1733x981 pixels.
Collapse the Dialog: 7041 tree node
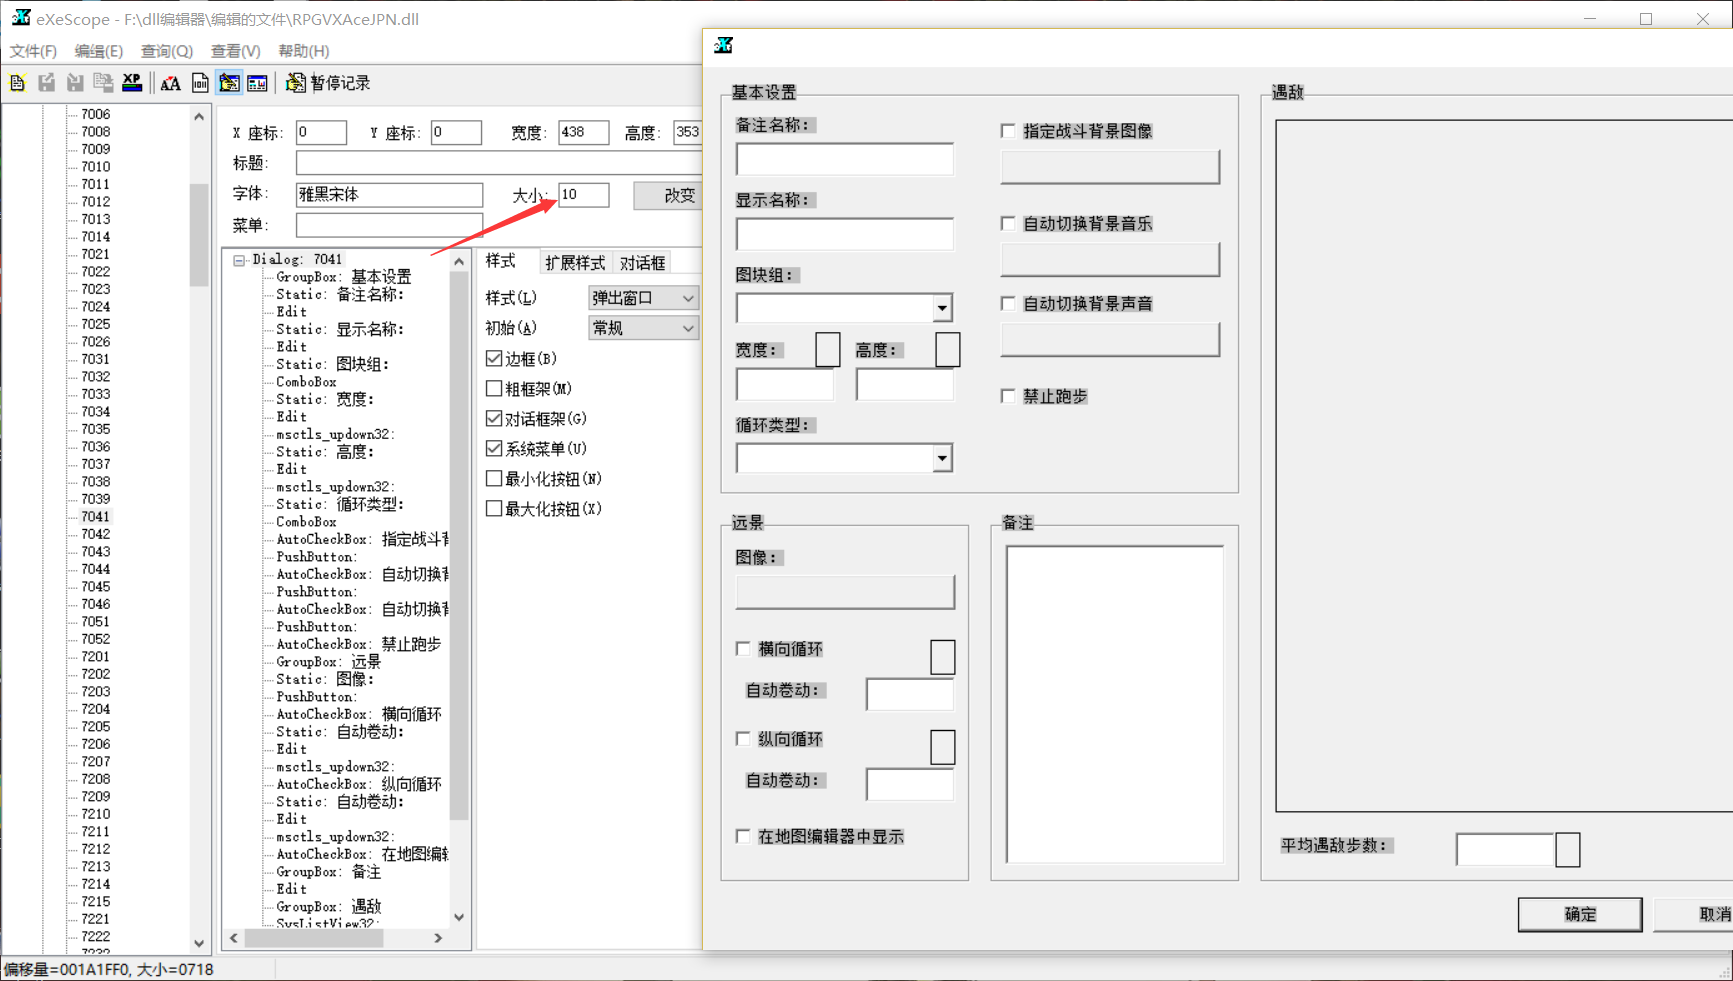[x=239, y=260]
